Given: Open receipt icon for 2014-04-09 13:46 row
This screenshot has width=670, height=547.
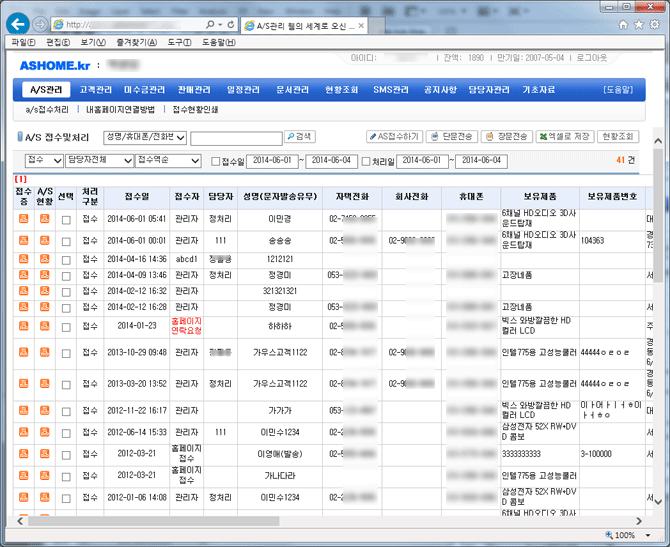Looking at the screenshot, I should click(24, 275).
